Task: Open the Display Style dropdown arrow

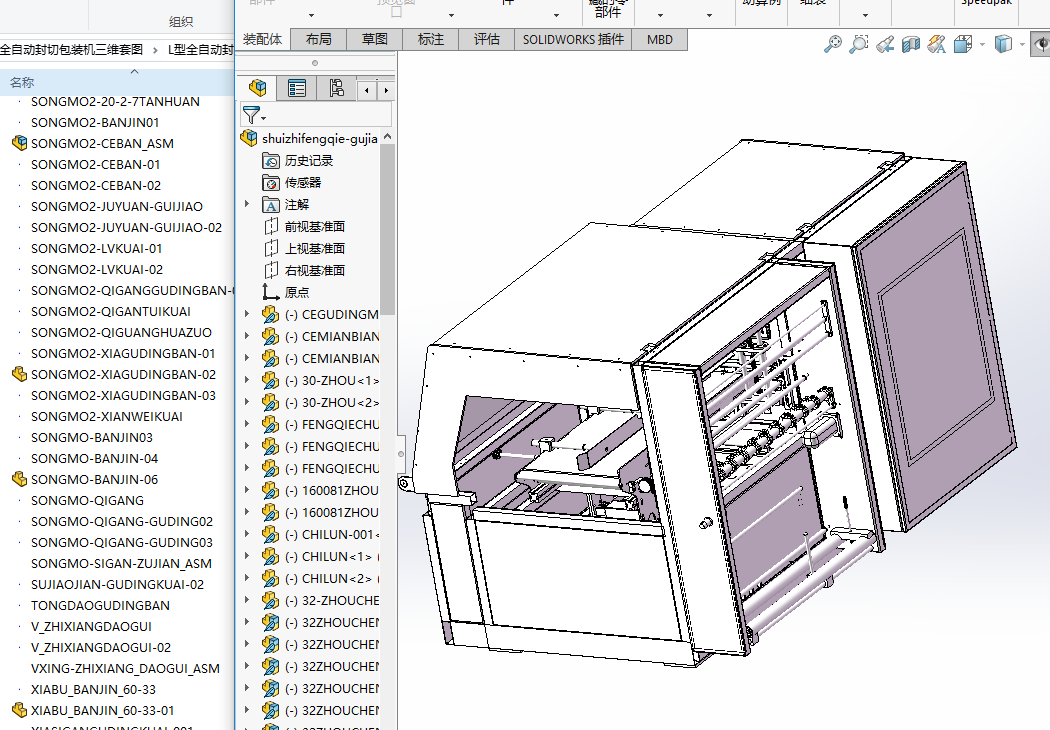Action: point(1021,45)
